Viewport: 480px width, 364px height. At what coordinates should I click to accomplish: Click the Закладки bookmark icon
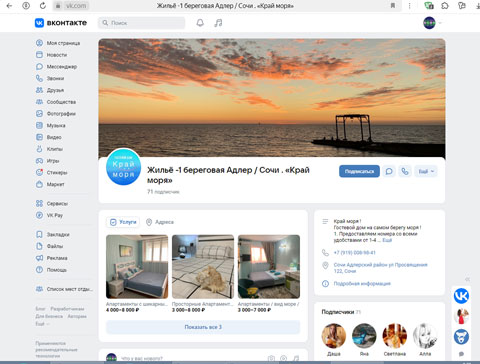[x=39, y=234]
